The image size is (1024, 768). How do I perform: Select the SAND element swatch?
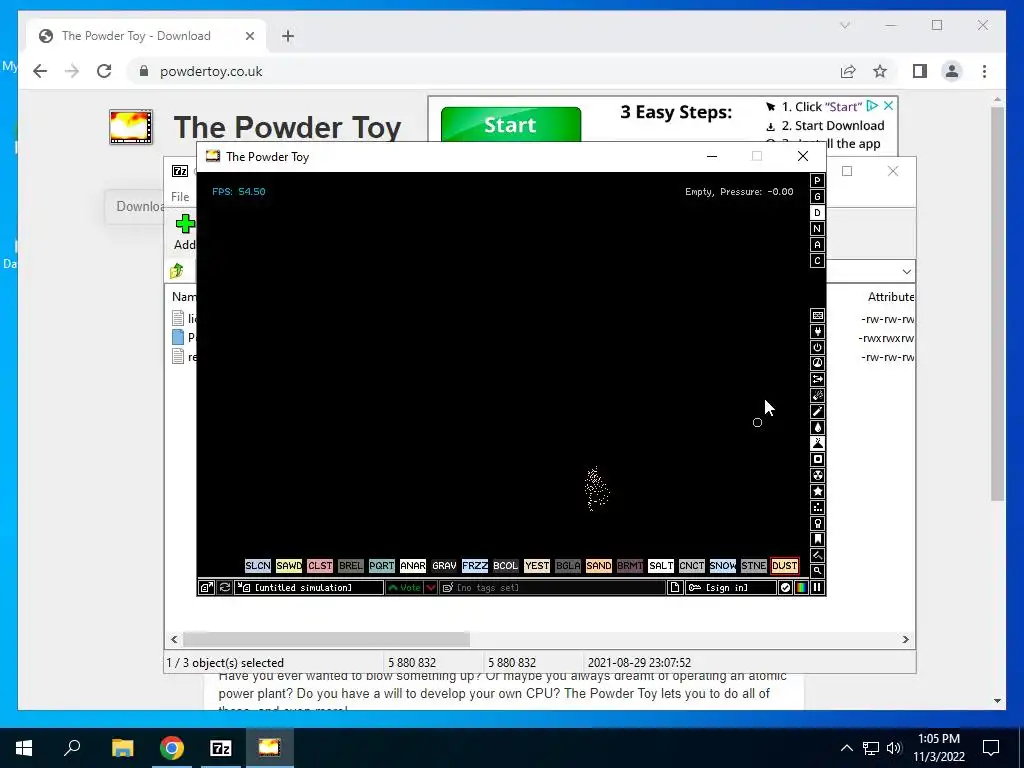[x=598, y=566]
